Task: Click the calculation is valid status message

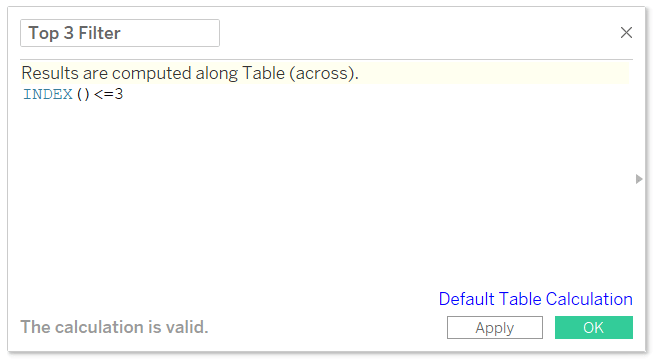Action: click(x=114, y=327)
